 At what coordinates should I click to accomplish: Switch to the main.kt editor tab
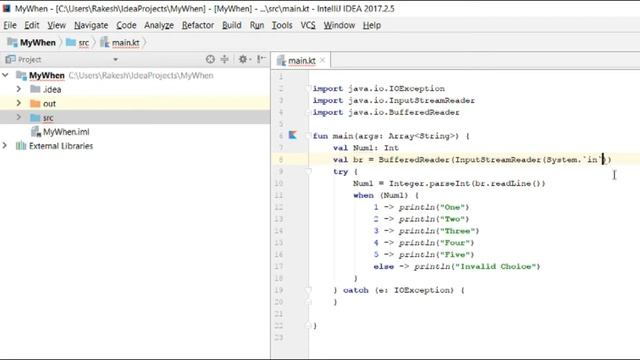point(301,60)
